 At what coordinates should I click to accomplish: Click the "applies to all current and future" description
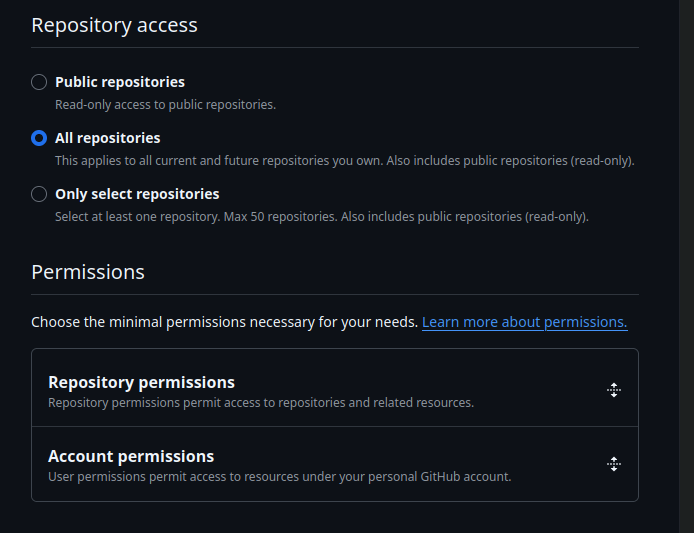tap(344, 160)
